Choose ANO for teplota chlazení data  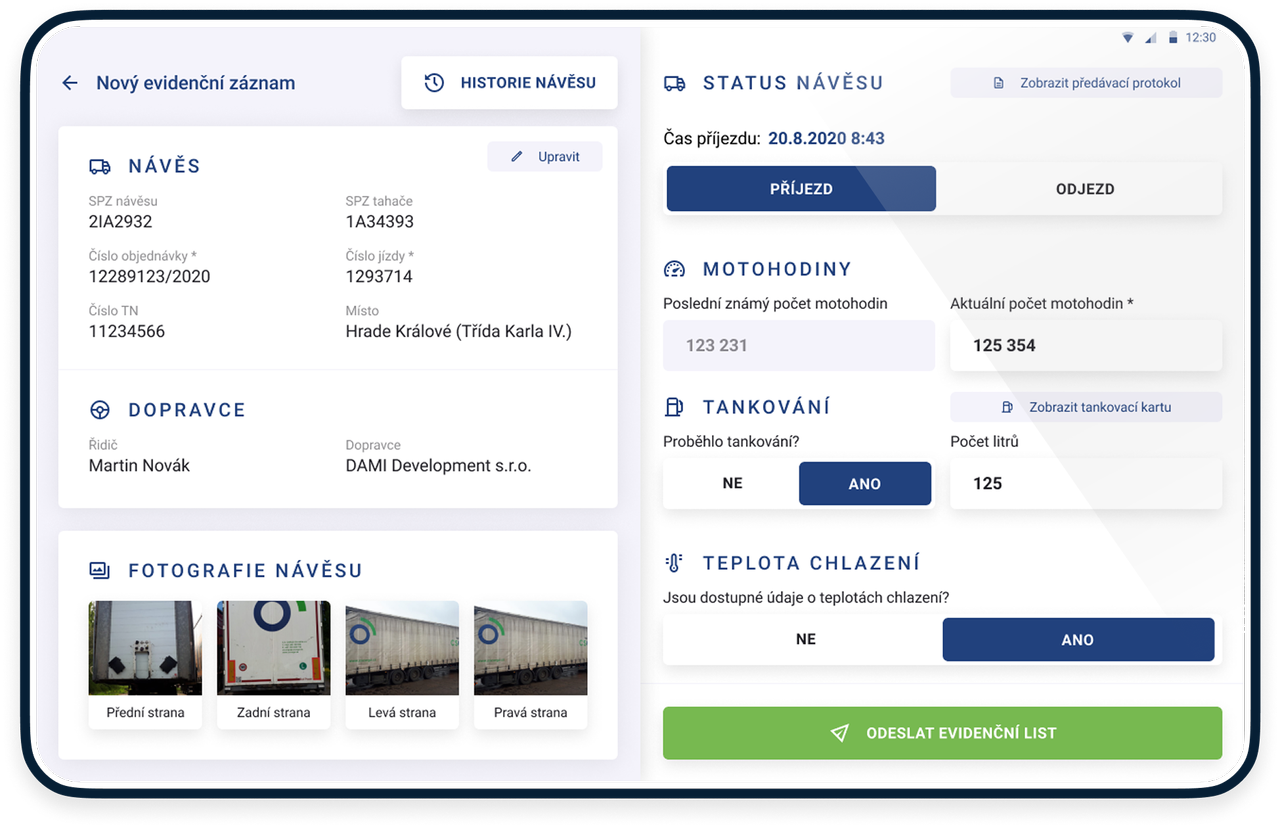1077,640
